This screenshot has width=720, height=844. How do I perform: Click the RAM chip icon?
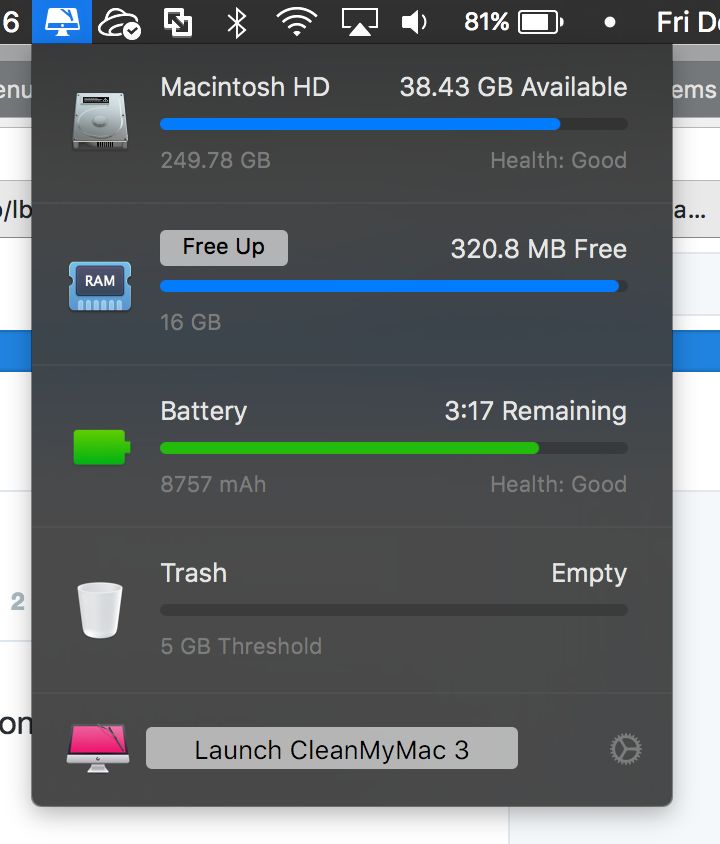(100, 286)
